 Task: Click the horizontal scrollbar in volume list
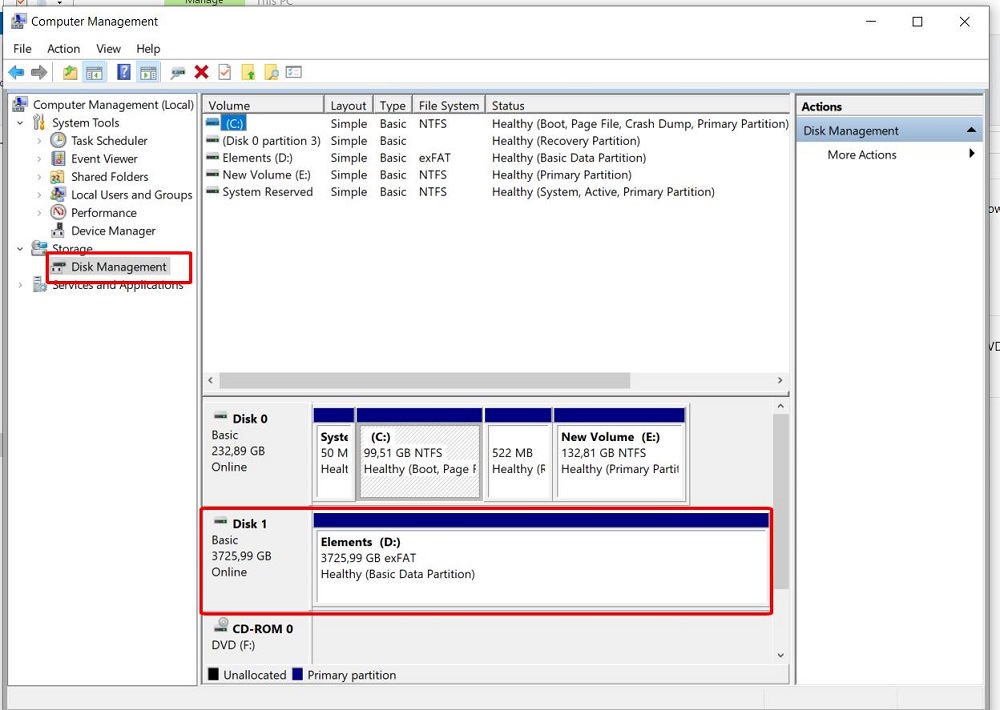[x=424, y=381]
